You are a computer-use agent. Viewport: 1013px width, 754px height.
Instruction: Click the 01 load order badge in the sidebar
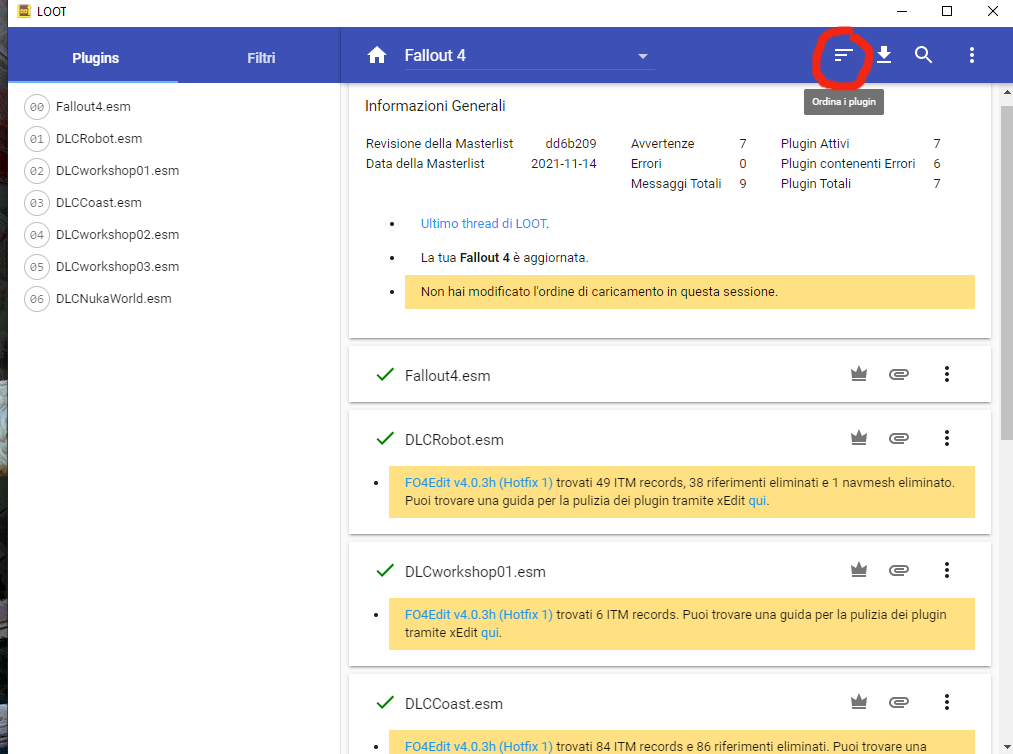pyautogui.click(x=37, y=139)
